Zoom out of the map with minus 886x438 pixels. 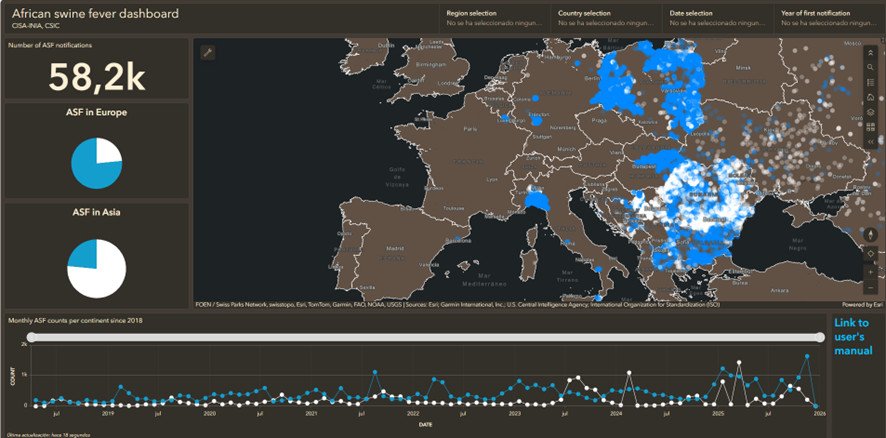click(x=871, y=288)
